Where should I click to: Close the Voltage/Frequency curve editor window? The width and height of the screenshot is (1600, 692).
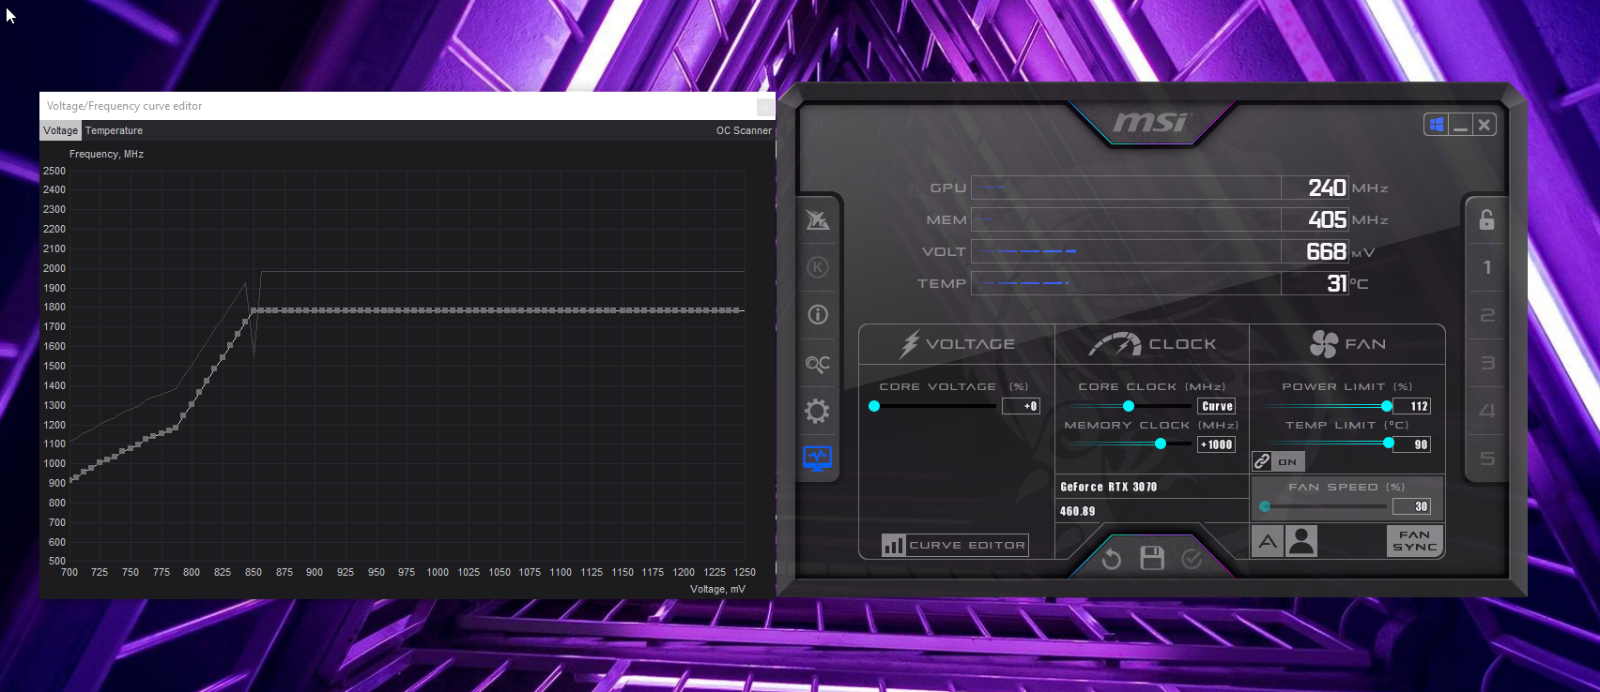click(764, 106)
